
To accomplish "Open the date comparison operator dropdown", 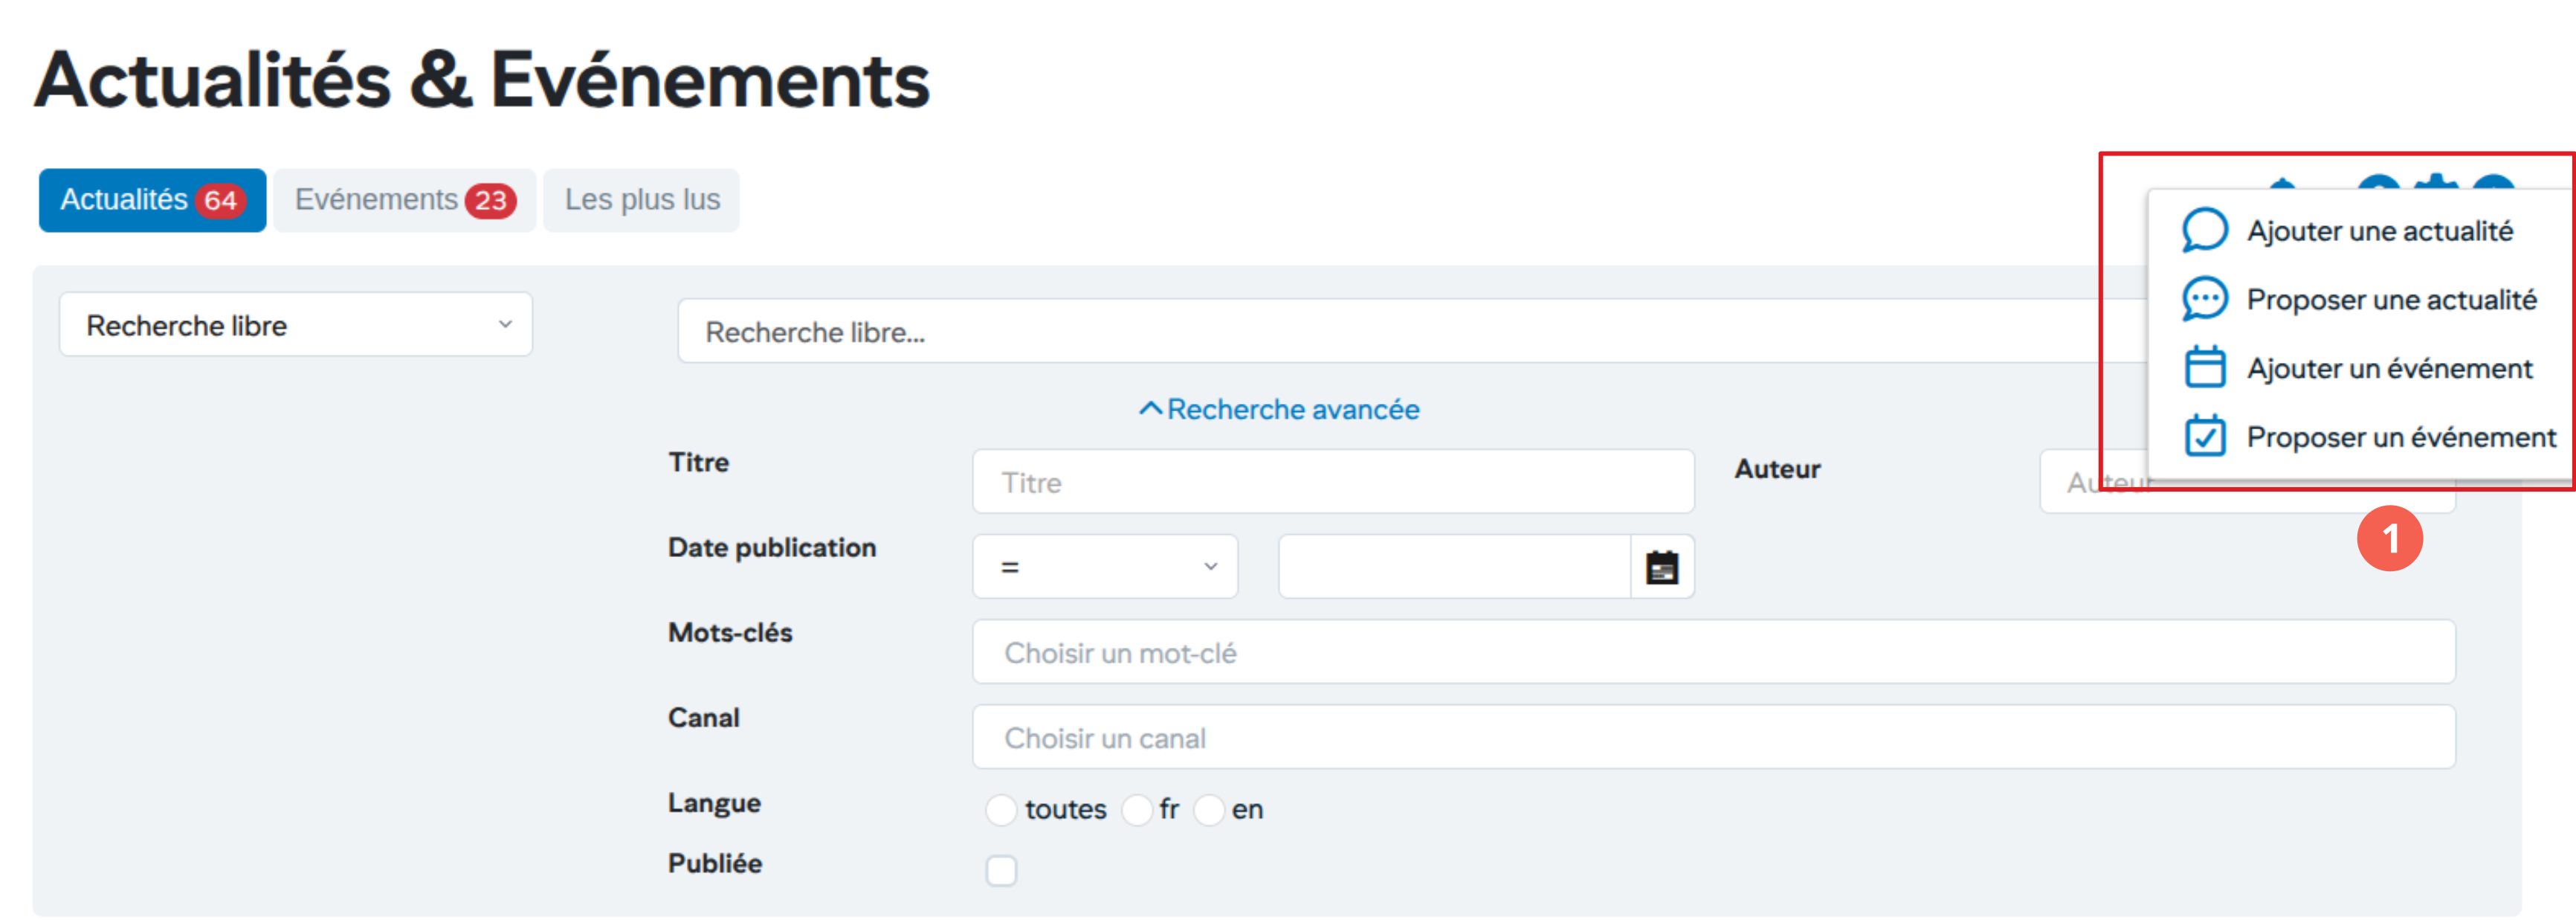I will coord(1105,567).
